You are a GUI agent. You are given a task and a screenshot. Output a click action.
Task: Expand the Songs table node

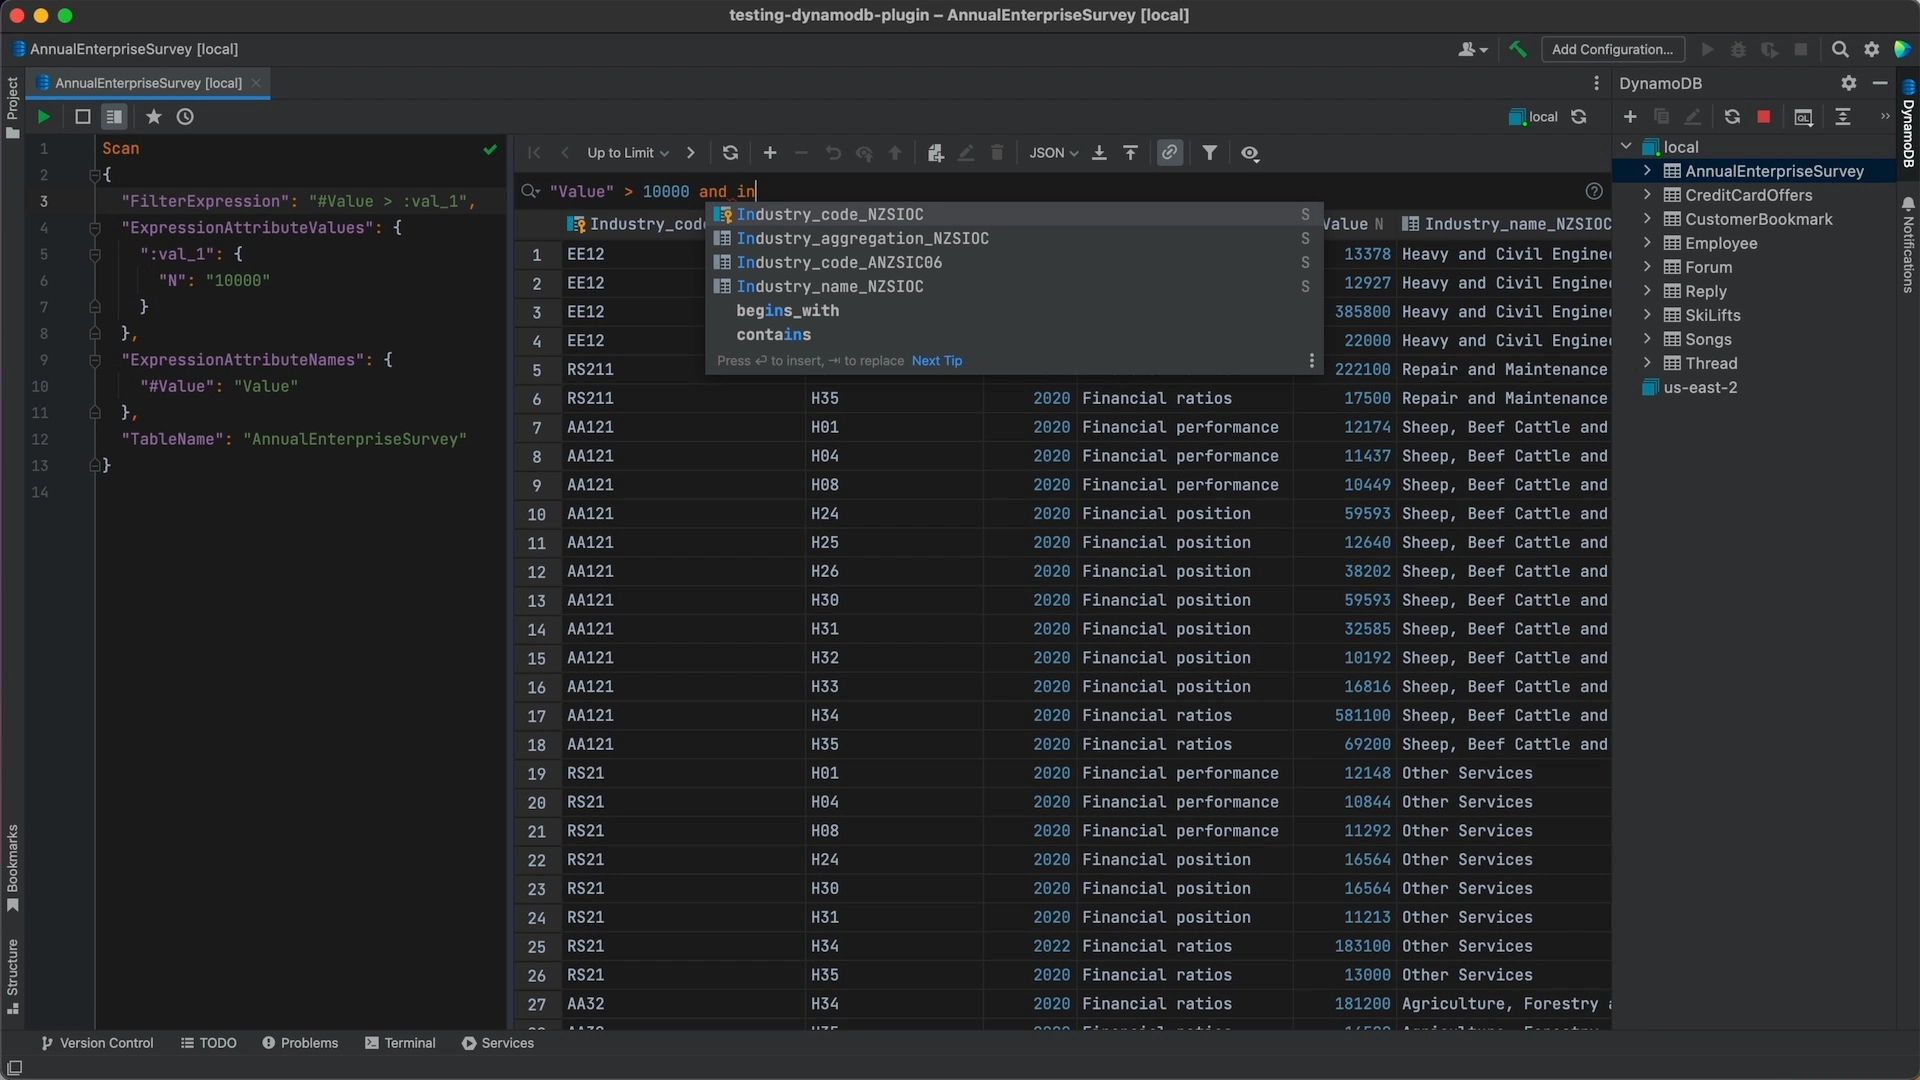click(x=1647, y=339)
